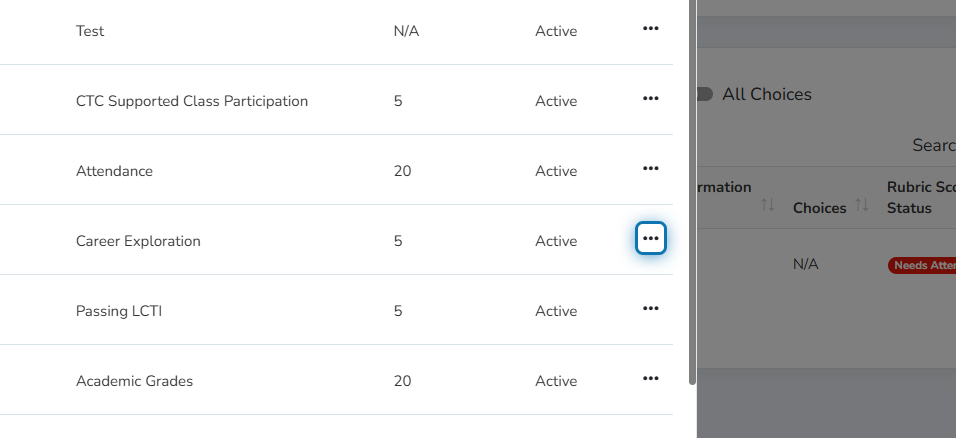This screenshot has width=956, height=438.
Task: Open the more options menu for Test
Action: [651, 29]
